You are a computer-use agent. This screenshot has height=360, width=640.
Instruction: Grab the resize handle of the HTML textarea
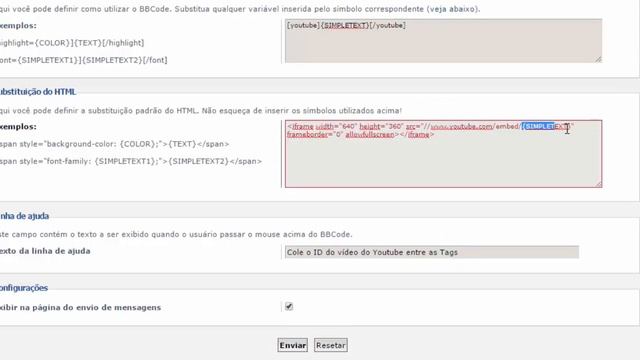[598, 184]
